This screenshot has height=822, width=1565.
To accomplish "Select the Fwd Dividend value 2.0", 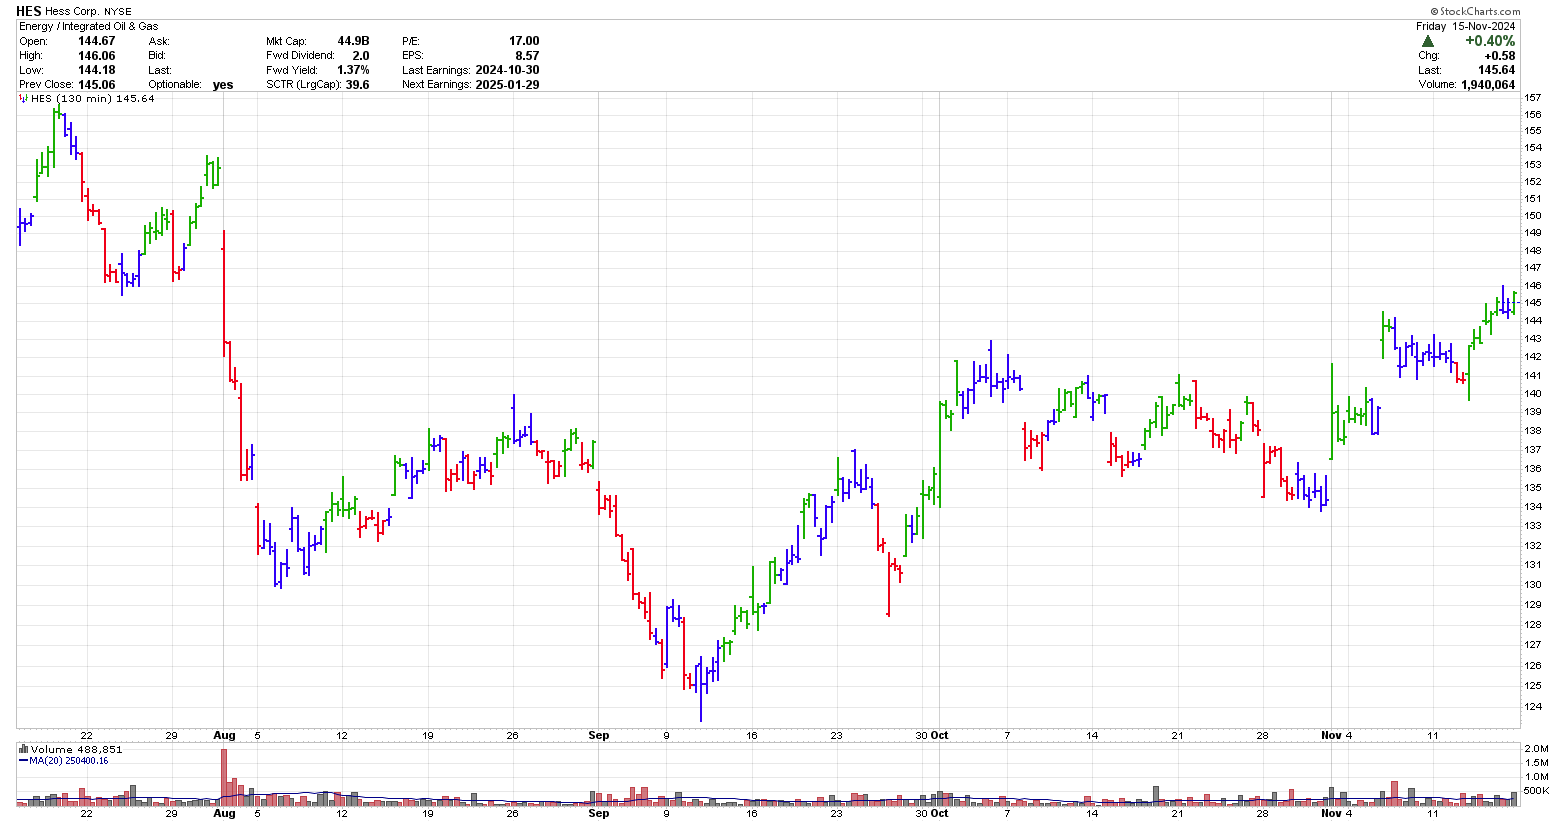I will 361,56.
